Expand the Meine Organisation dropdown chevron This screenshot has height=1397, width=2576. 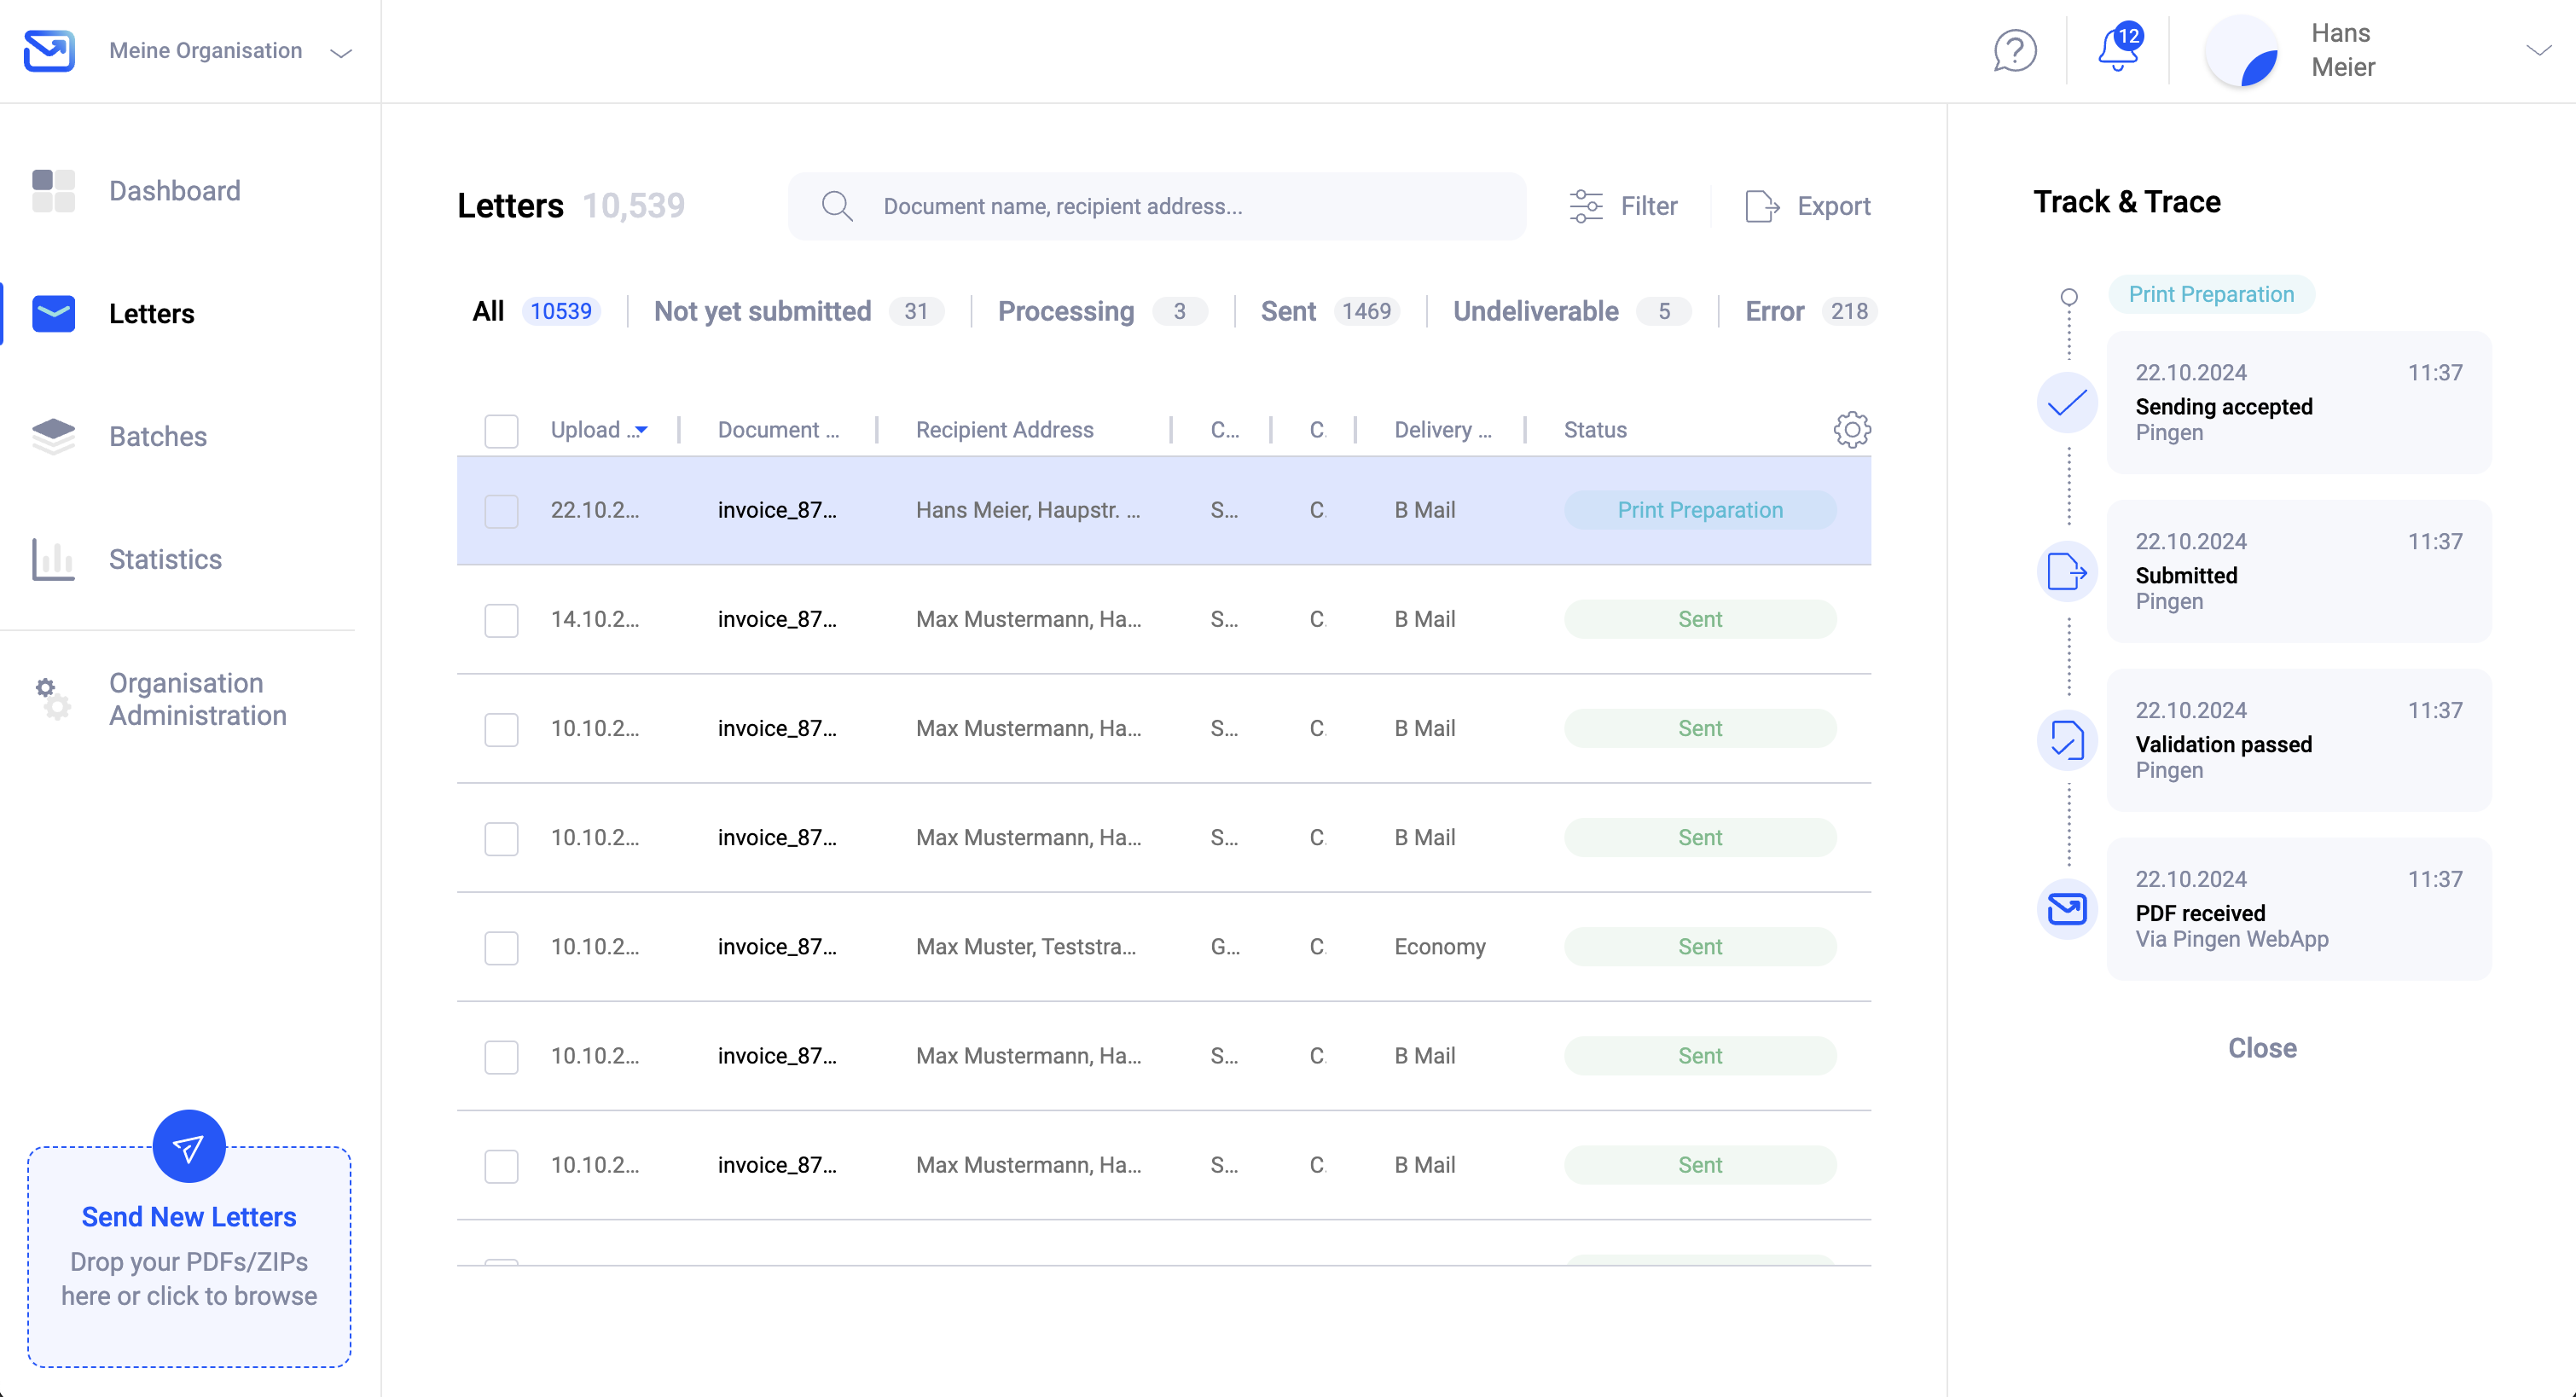(x=341, y=53)
